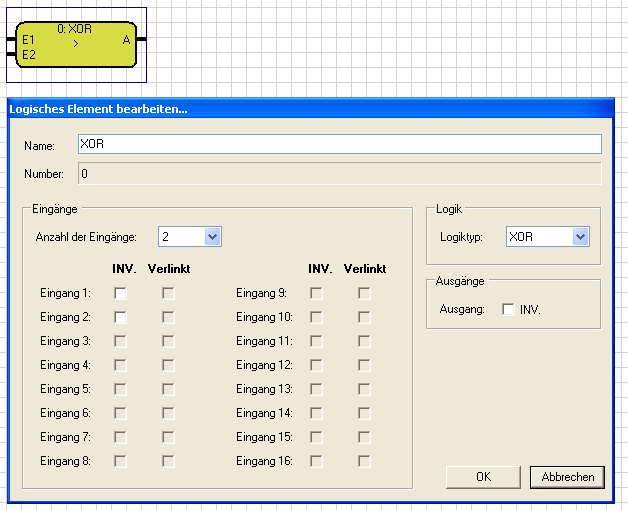Toggle INV. checkbox for Eingang 2

[120, 317]
